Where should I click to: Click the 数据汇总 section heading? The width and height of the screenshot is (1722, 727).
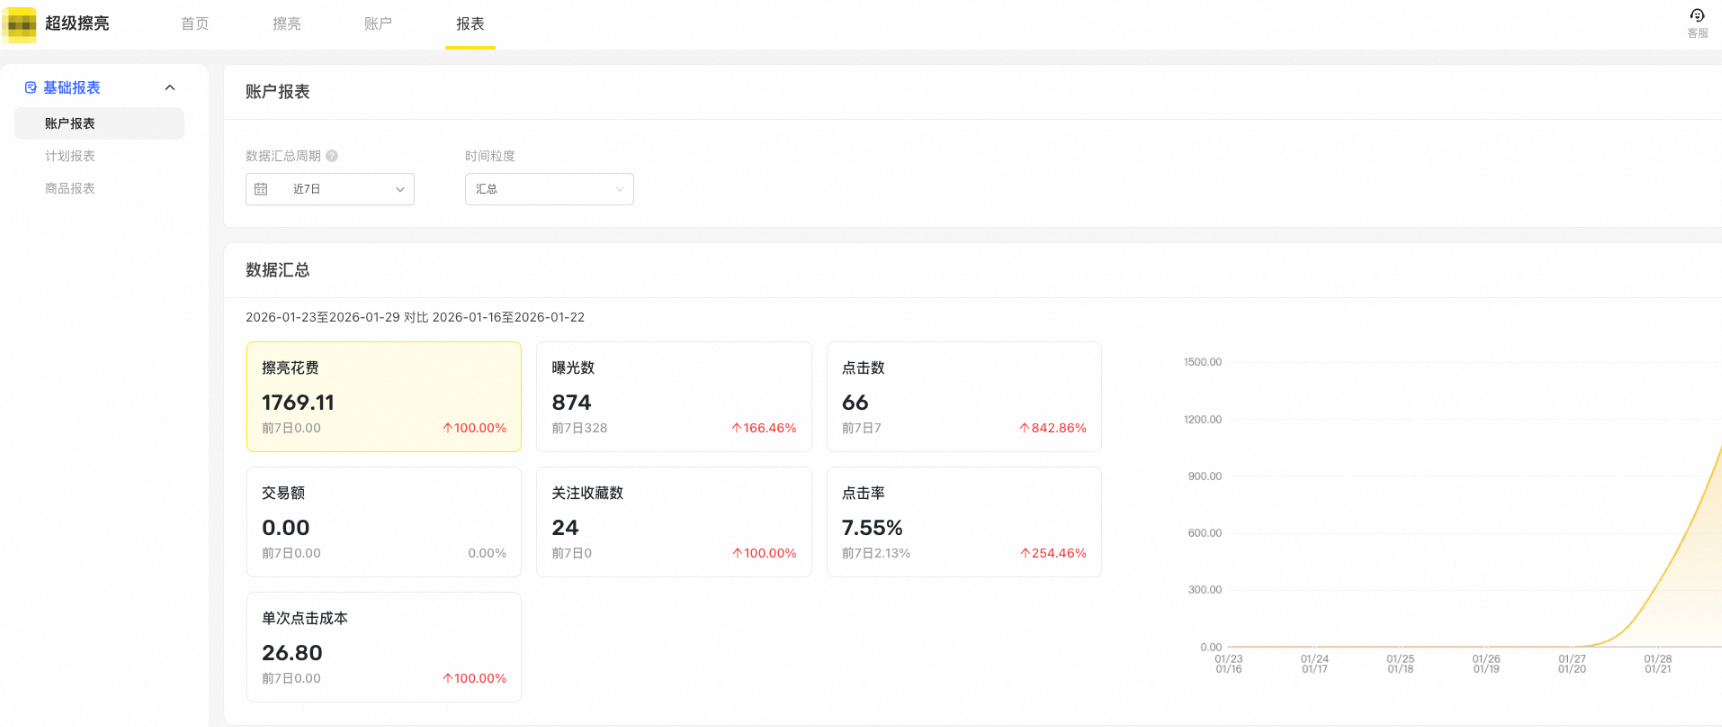pyautogui.click(x=278, y=270)
